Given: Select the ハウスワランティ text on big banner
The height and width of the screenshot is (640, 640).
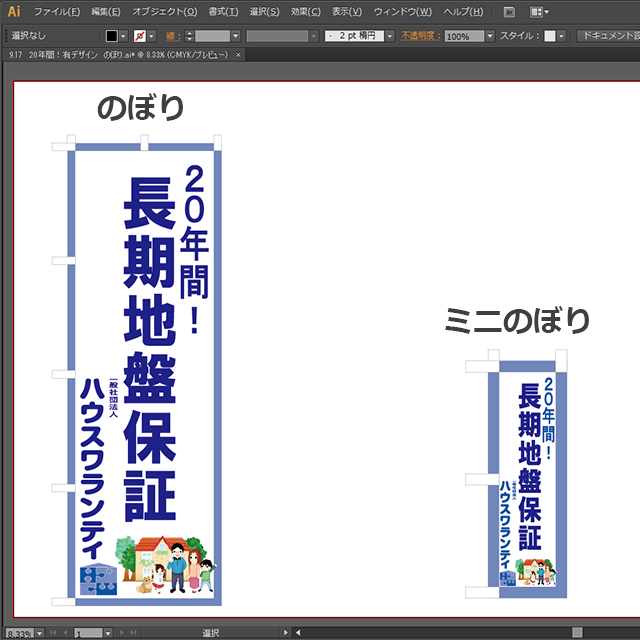Looking at the screenshot, I should pyautogui.click(x=92, y=469).
